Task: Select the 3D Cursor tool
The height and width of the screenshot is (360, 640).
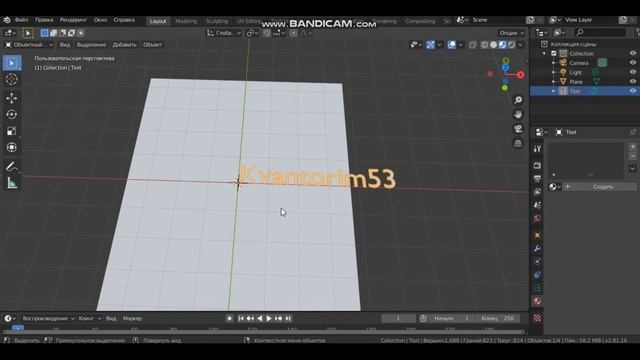Action: pos(12,79)
